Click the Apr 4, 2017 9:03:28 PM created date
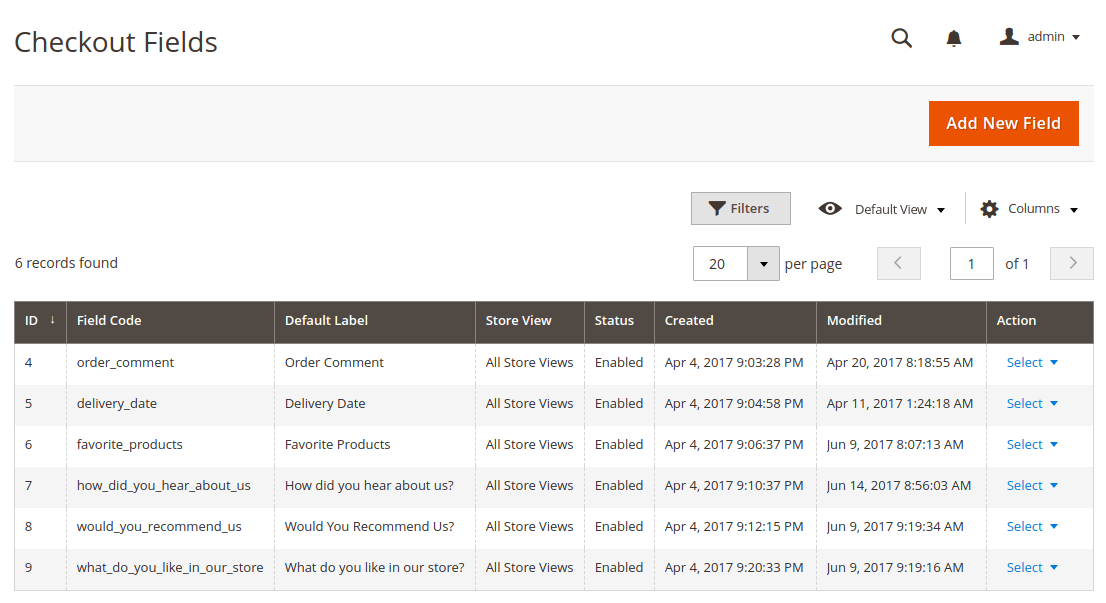 point(734,363)
